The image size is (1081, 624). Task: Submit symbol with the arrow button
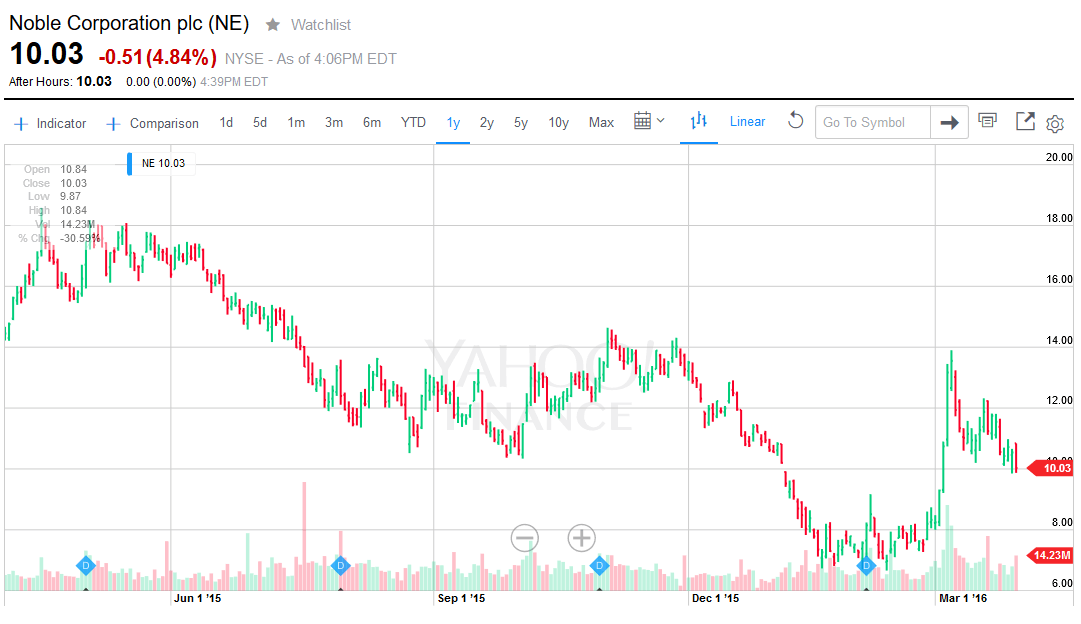pyautogui.click(x=949, y=123)
